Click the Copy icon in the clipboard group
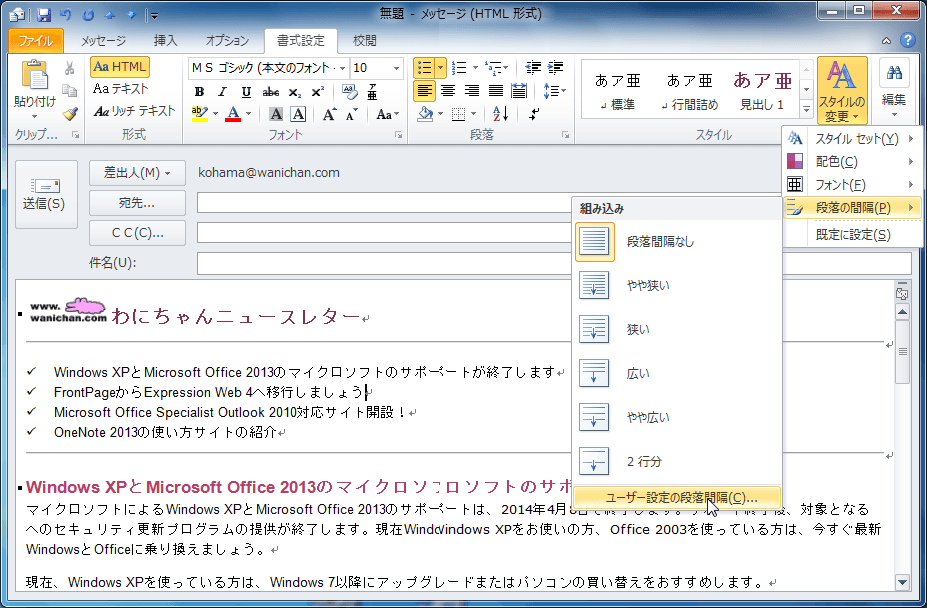The width and height of the screenshot is (927, 608). point(70,90)
